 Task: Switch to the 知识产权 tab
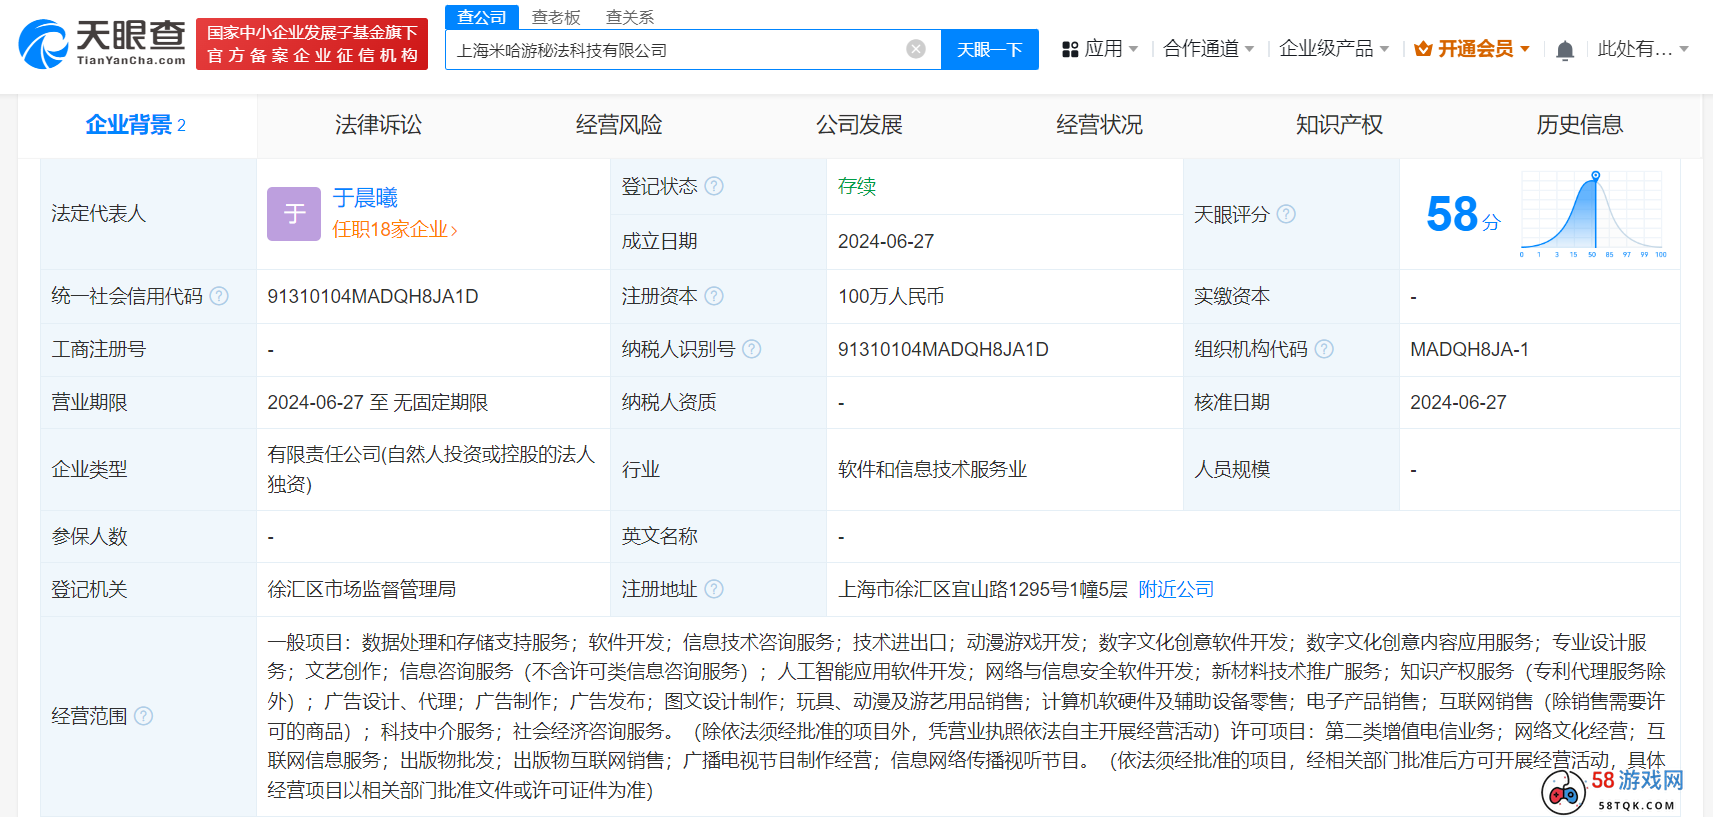(x=1339, y=125)
